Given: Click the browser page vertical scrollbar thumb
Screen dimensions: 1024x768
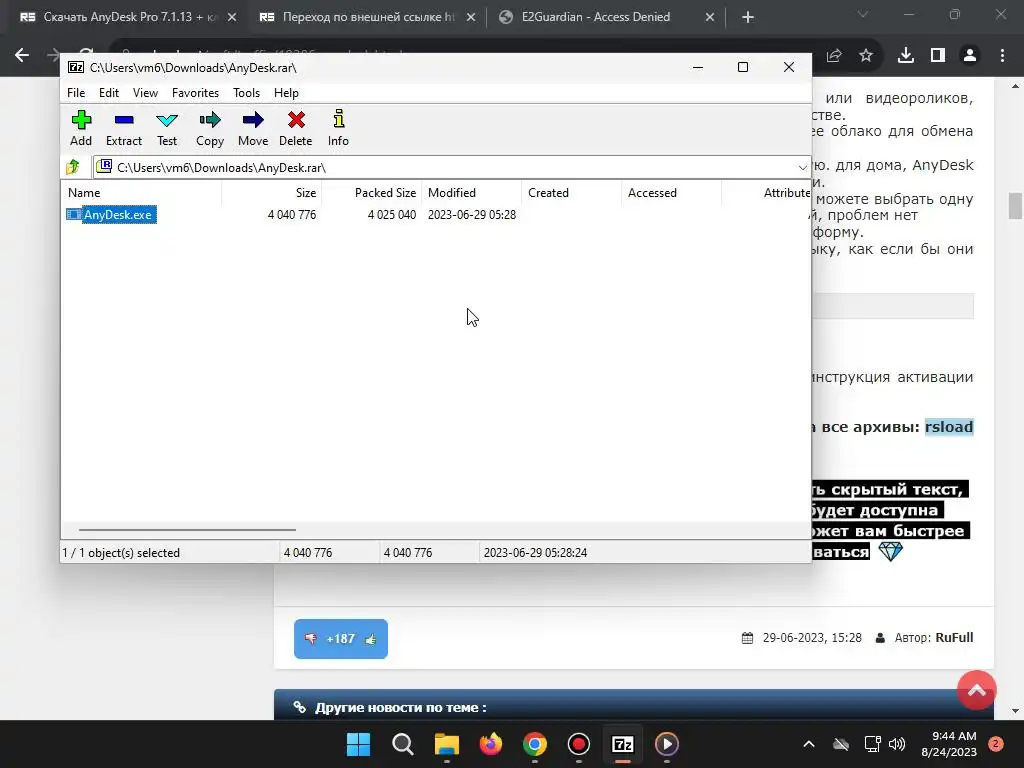Looking at the screenshot, I should click(1015, 206).
